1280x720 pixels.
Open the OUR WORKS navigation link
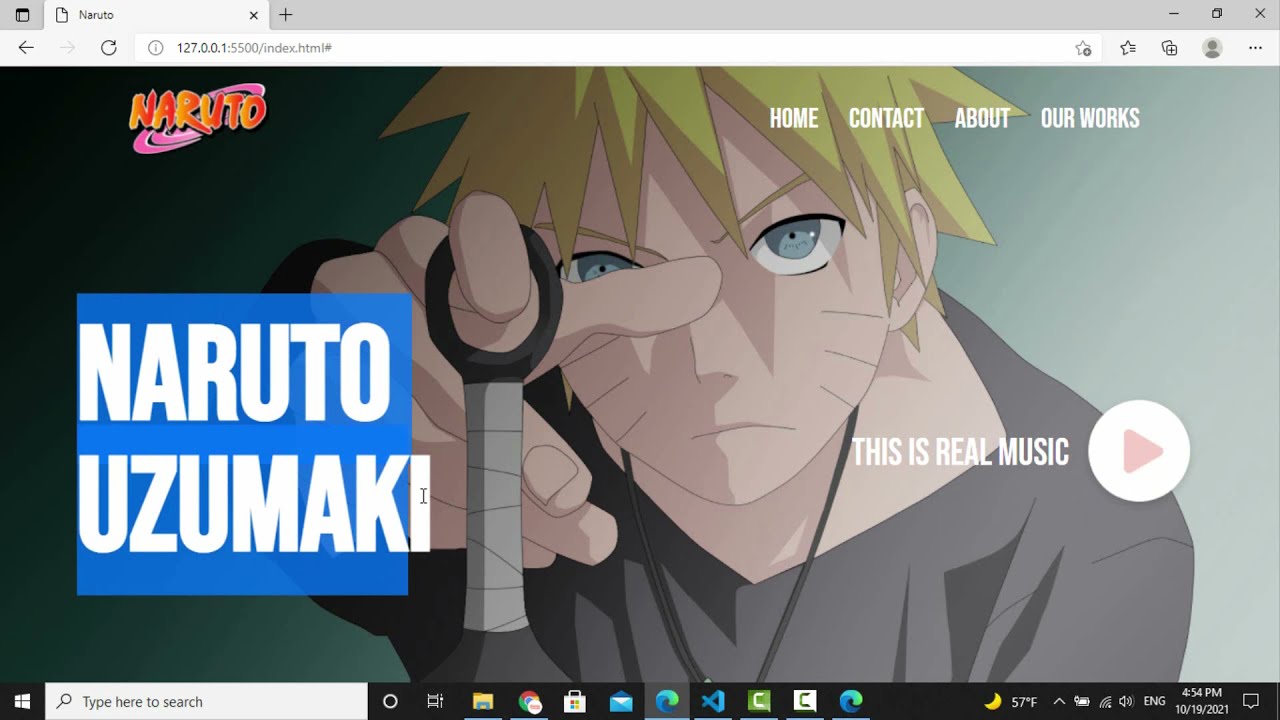(1090, 119)
